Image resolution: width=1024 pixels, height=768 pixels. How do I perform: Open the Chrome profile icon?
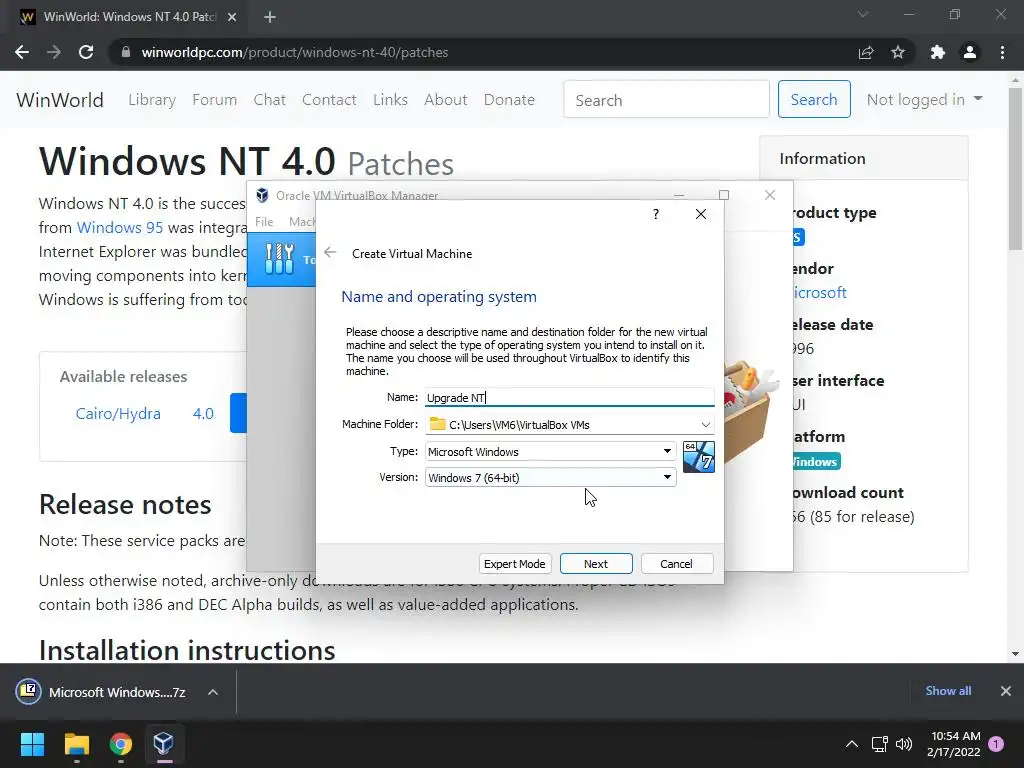point(970,52)
